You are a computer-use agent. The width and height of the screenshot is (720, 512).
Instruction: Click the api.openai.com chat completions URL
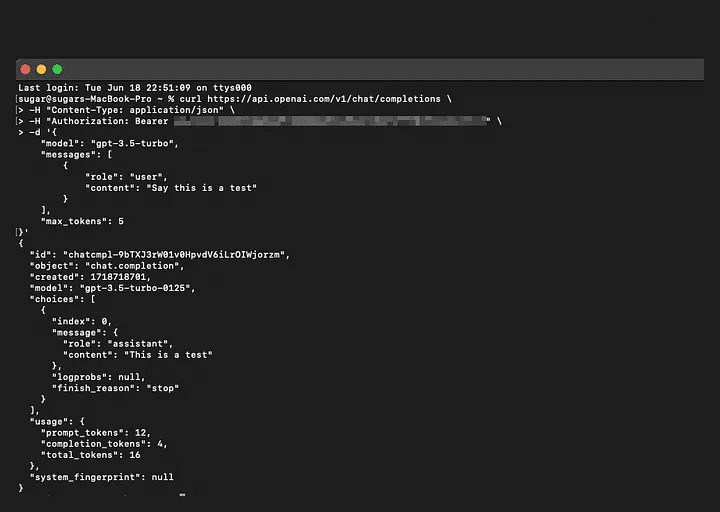(324, 99)
